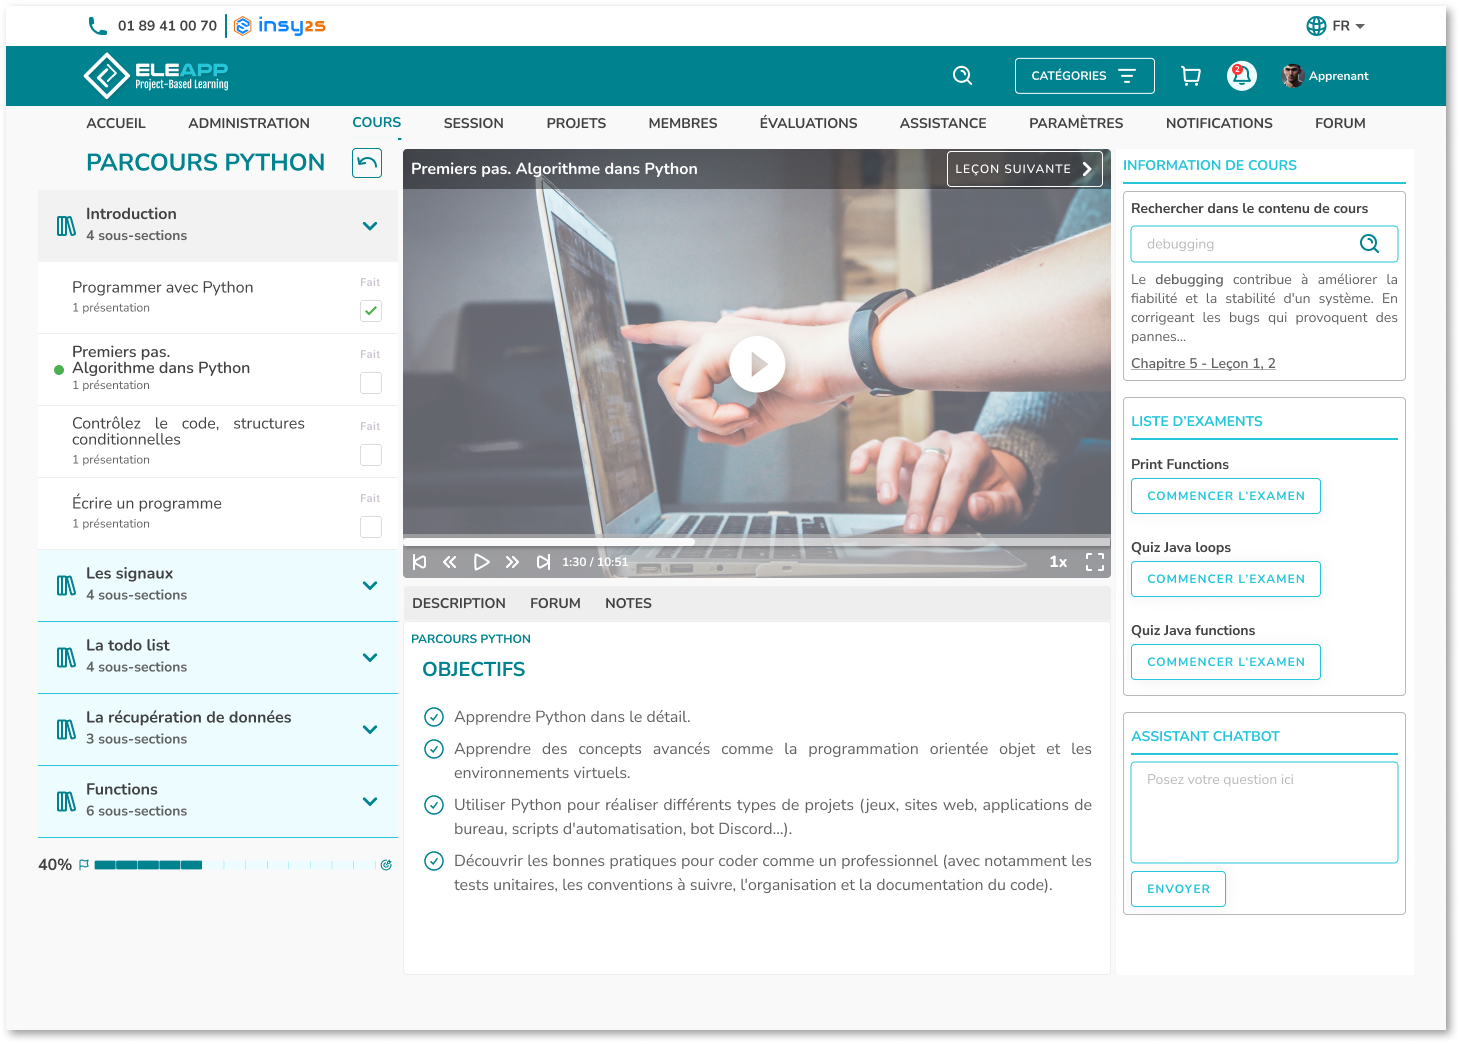Rewind the video
The image size is (1460, 1044).
[450, 562]
